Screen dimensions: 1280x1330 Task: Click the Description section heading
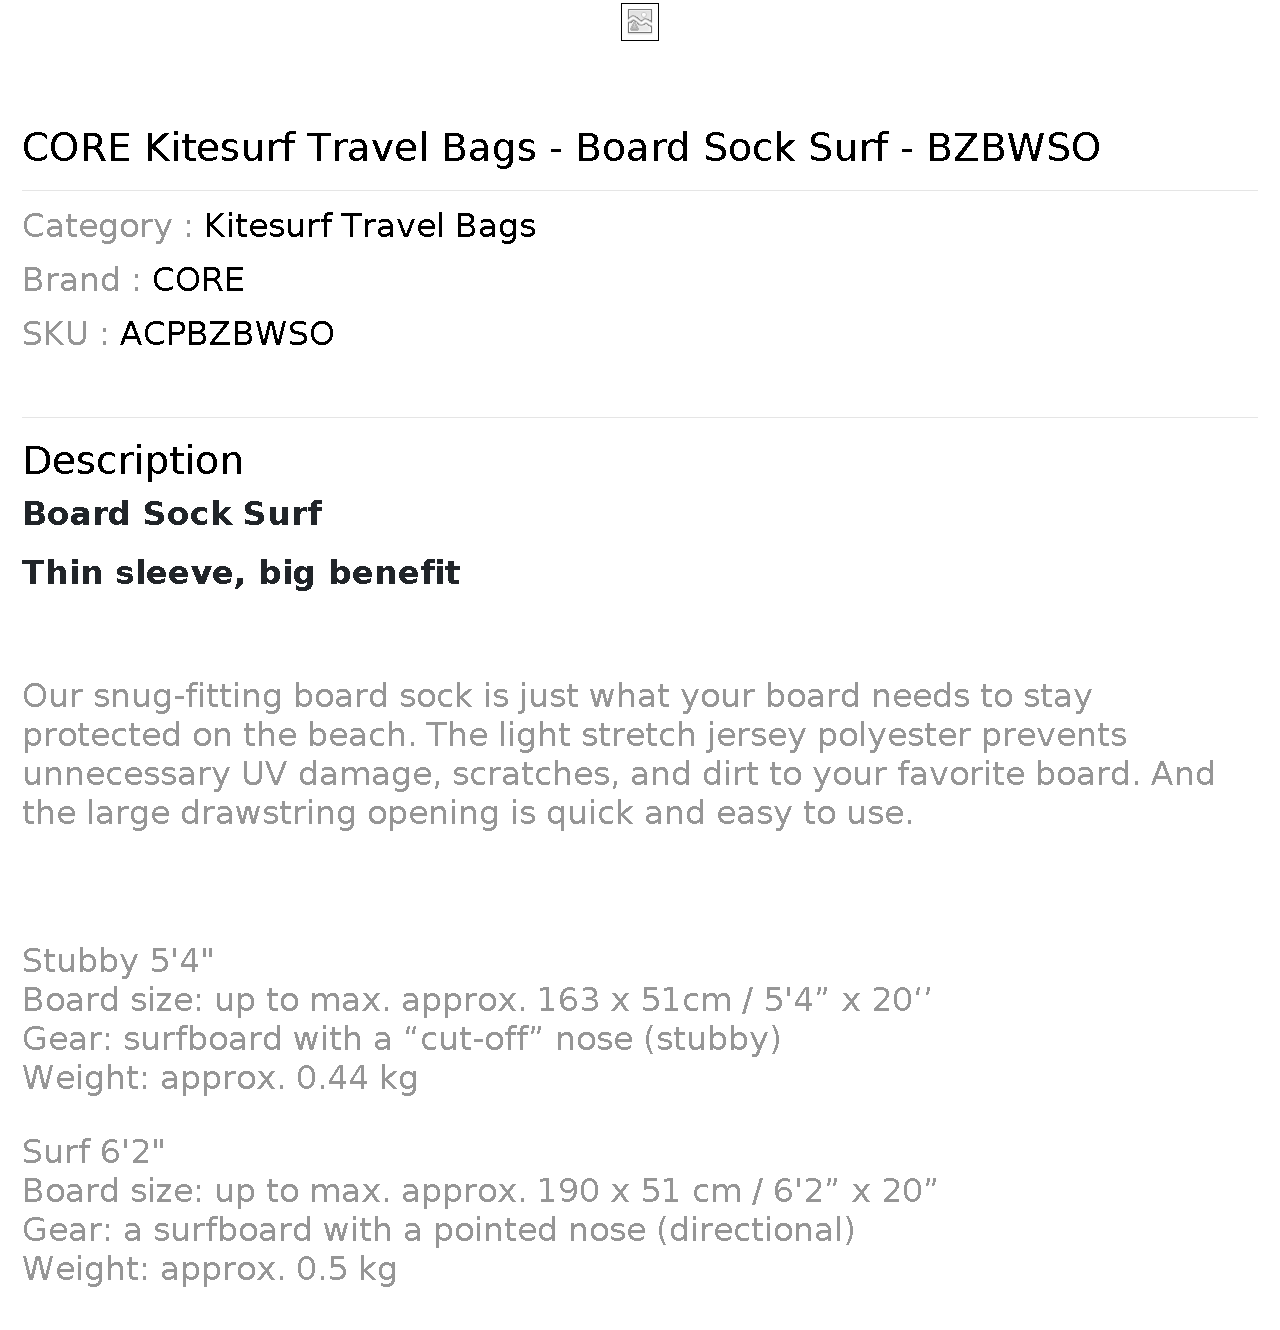(x=133, y=461)
